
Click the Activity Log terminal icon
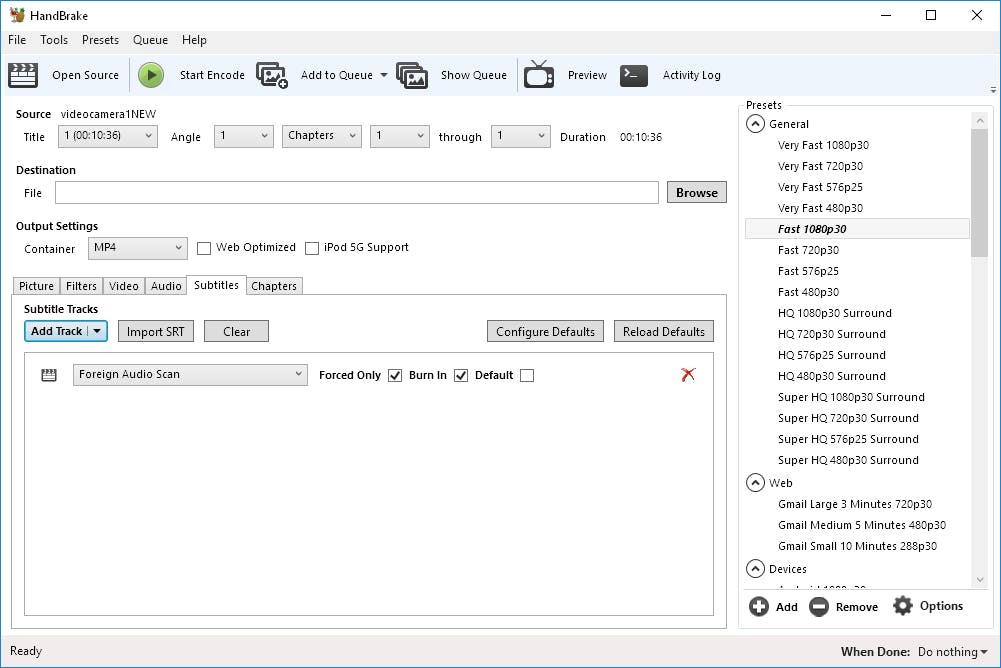tap(634, 75)
